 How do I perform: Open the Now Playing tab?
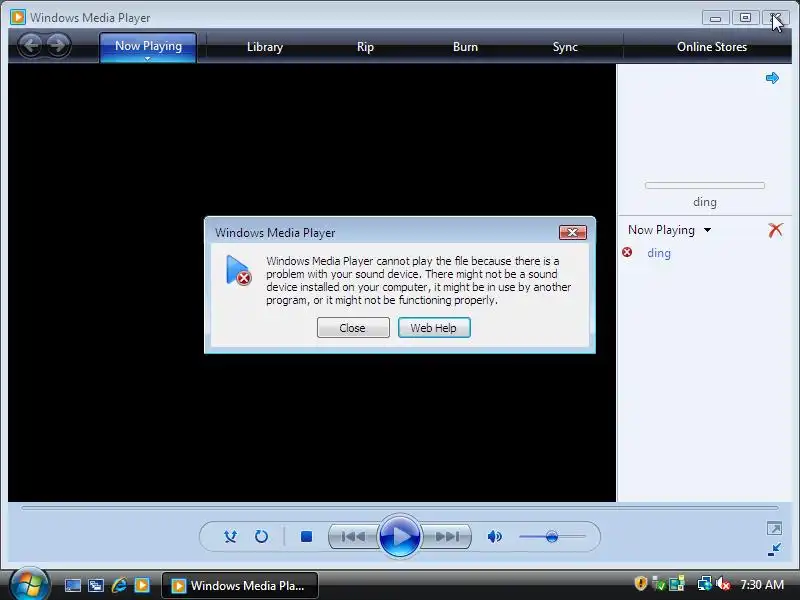(x=148, y=46)
